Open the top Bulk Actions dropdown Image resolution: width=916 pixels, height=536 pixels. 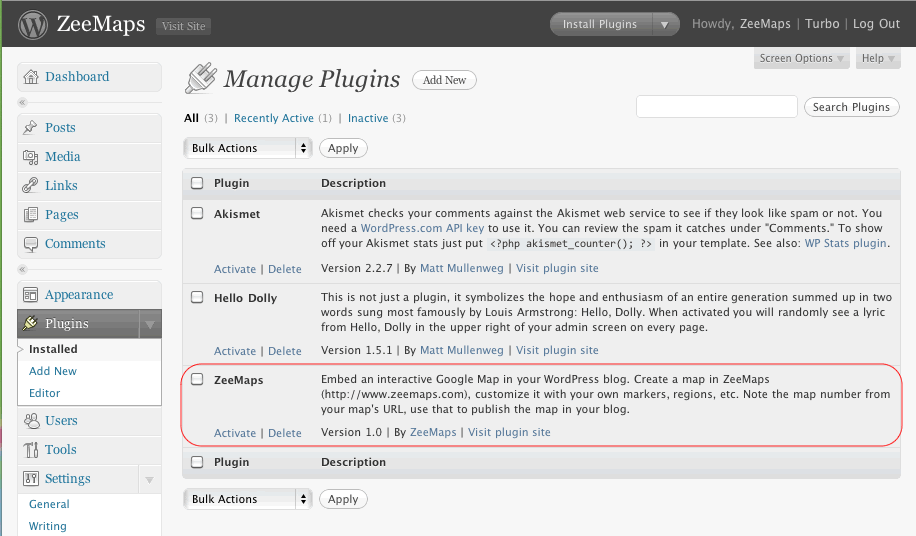coord(248,148)
